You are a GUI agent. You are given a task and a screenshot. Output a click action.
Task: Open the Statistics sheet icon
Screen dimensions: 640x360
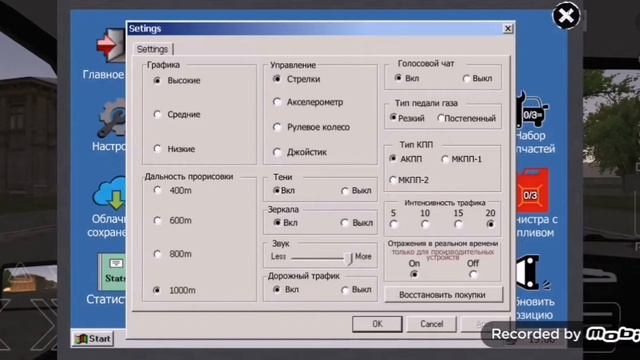pos(112,272)
